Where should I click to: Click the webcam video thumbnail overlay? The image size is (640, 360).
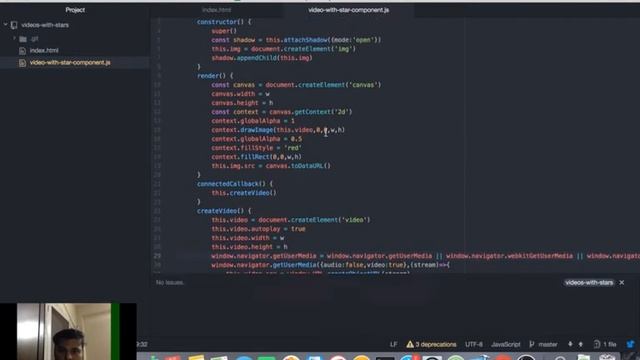68,331
